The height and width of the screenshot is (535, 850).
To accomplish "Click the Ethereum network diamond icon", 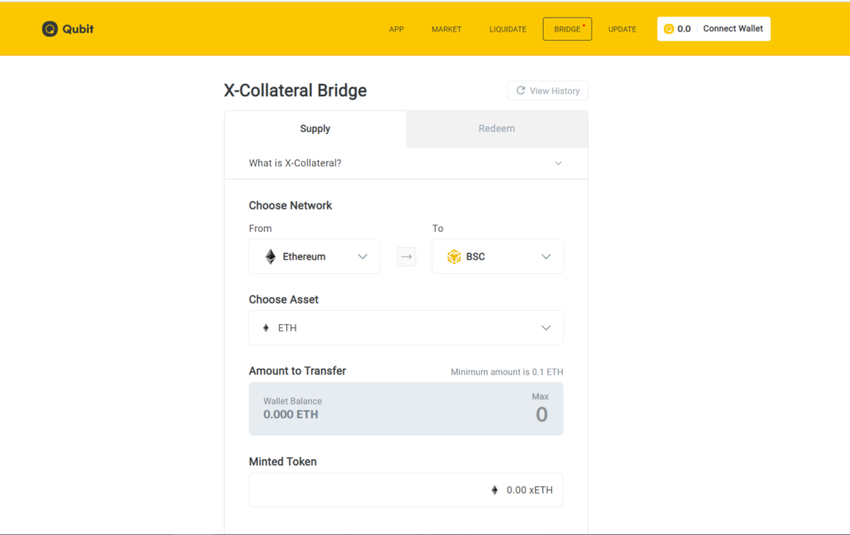I will pos(270,256).
